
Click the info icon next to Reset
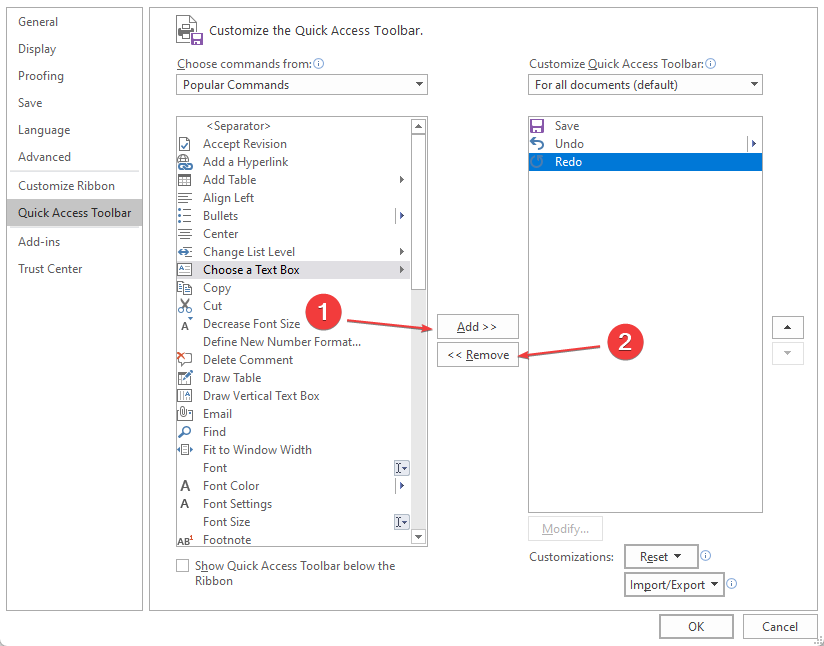click(x=706, y=556)
